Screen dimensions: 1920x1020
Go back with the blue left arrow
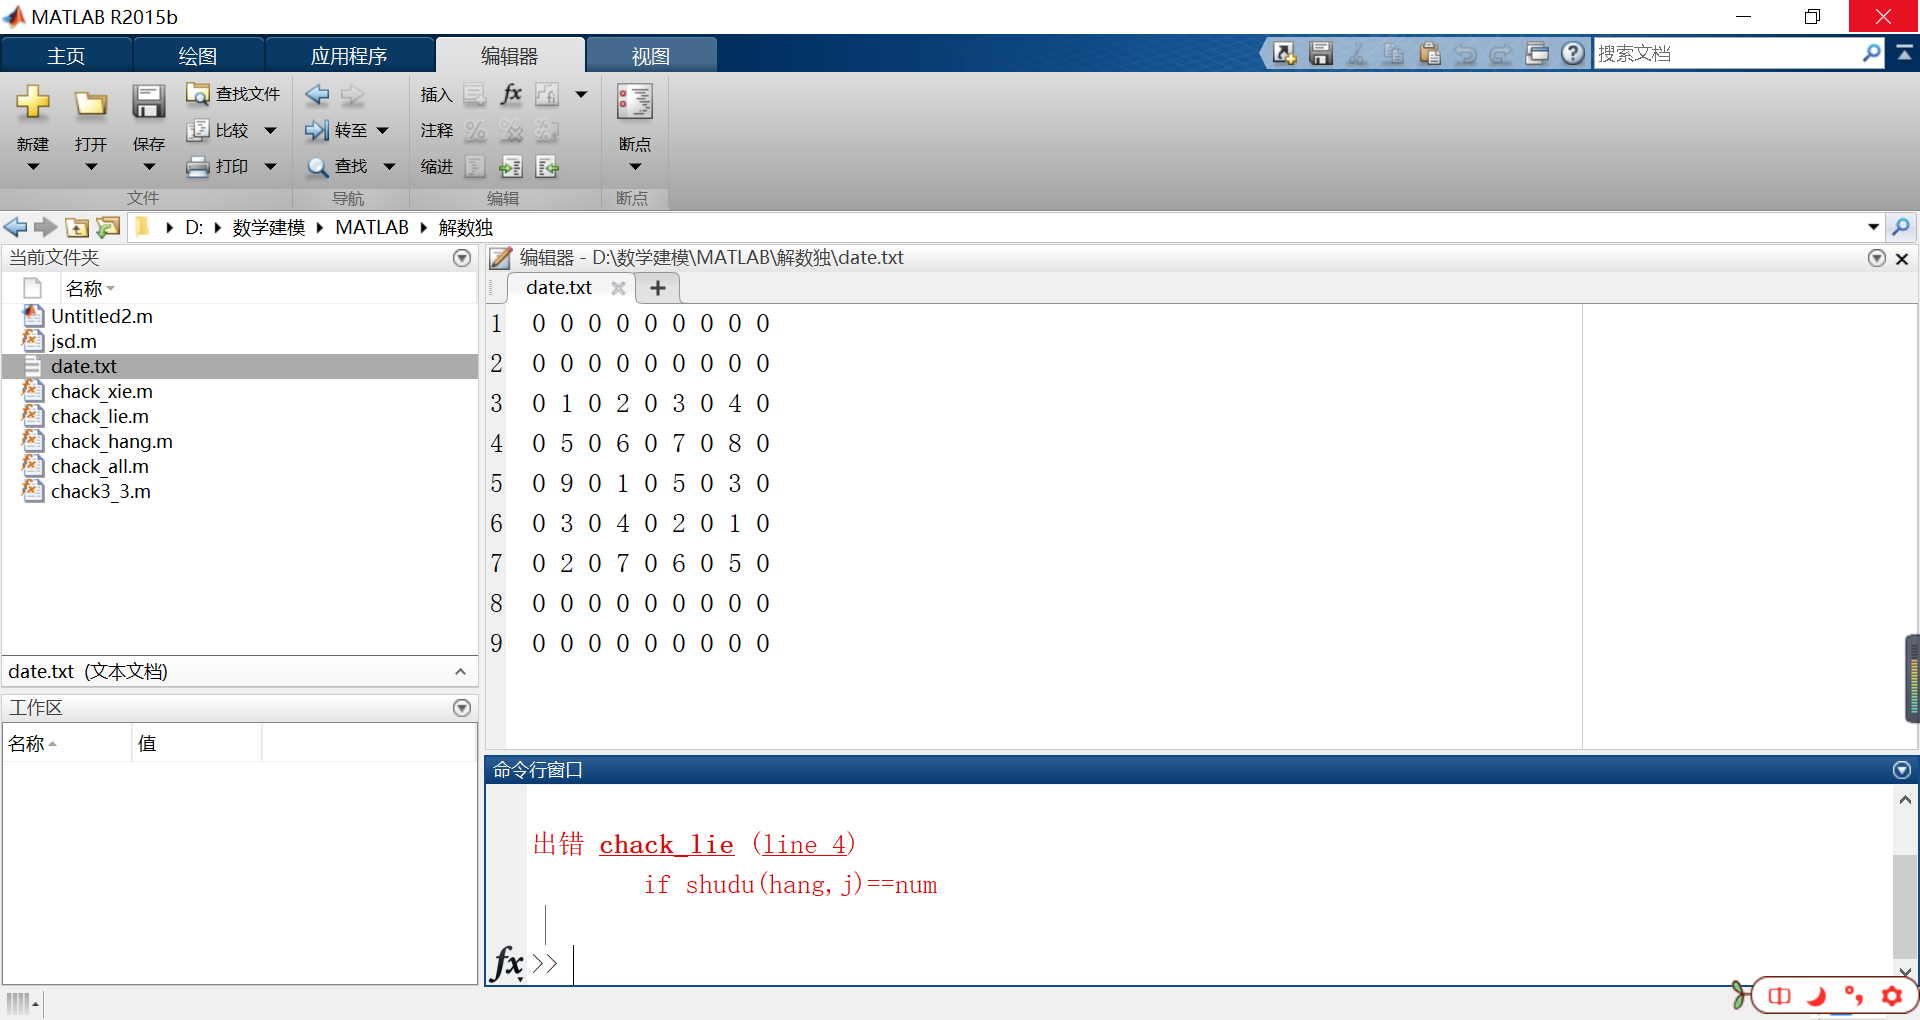(318, 95)
